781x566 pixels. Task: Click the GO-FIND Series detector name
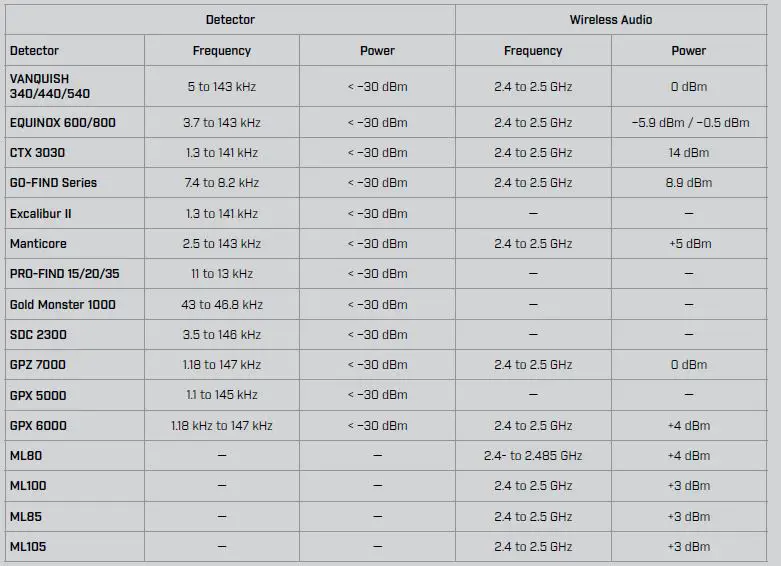[x=53, y=183]
